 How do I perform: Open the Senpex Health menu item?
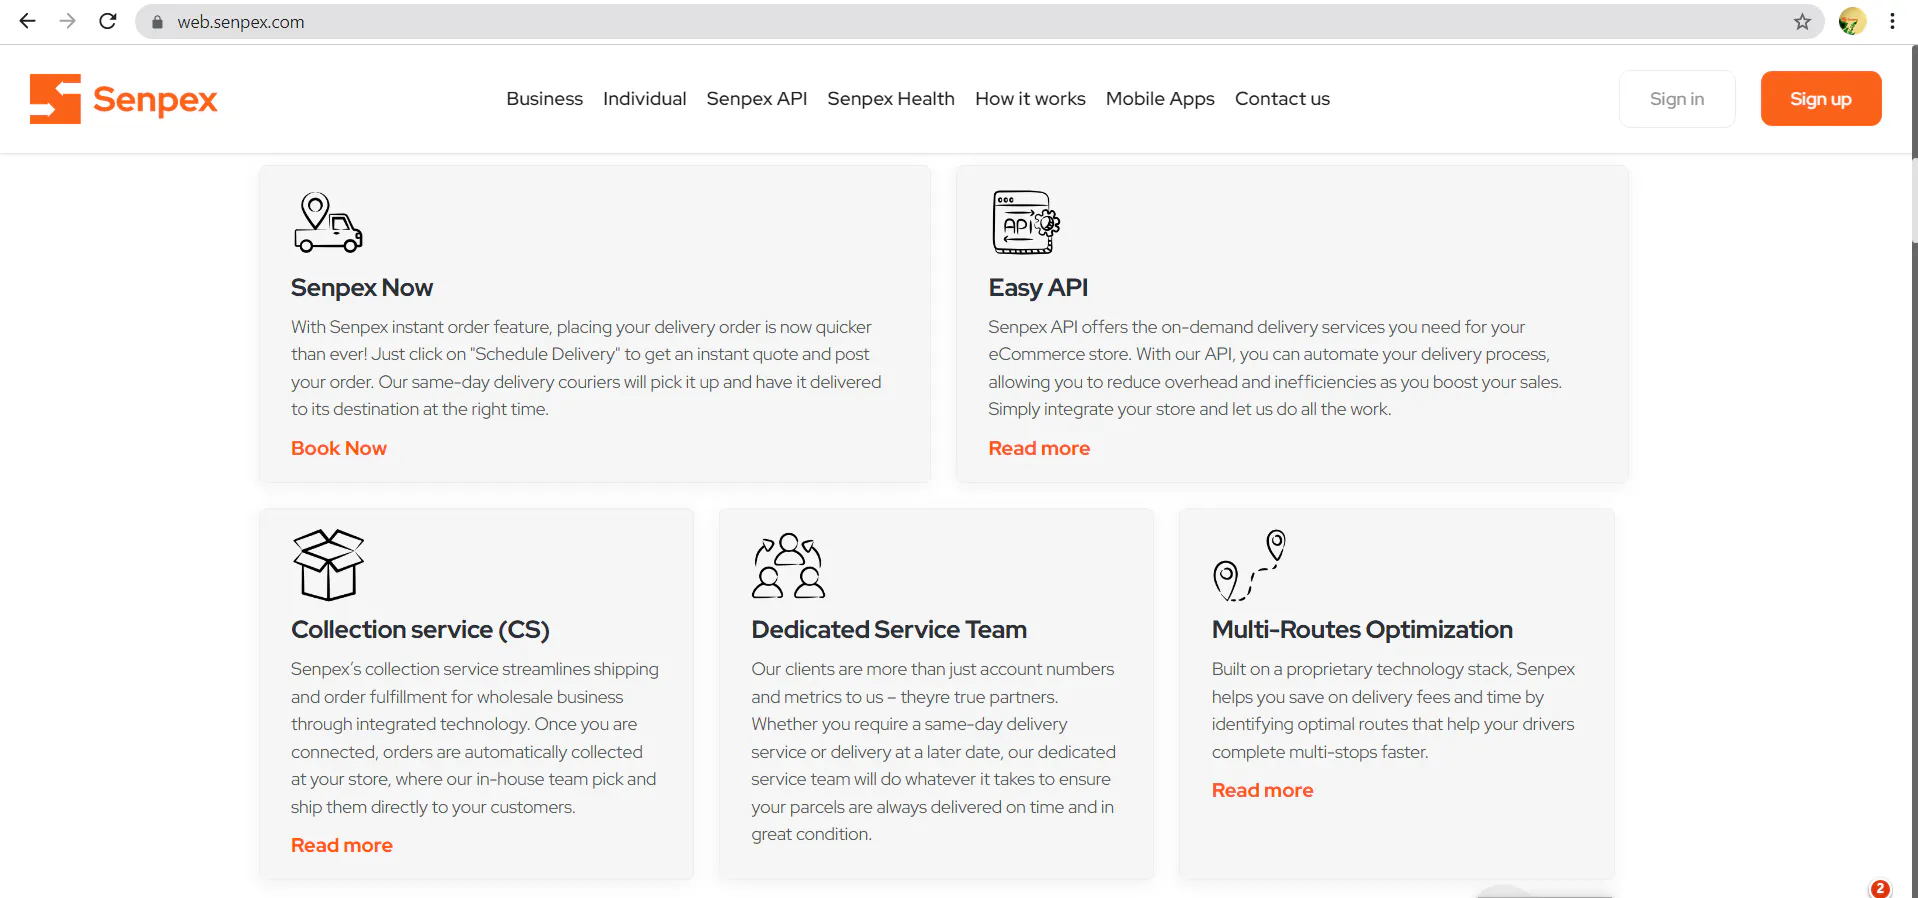[890, 99]
